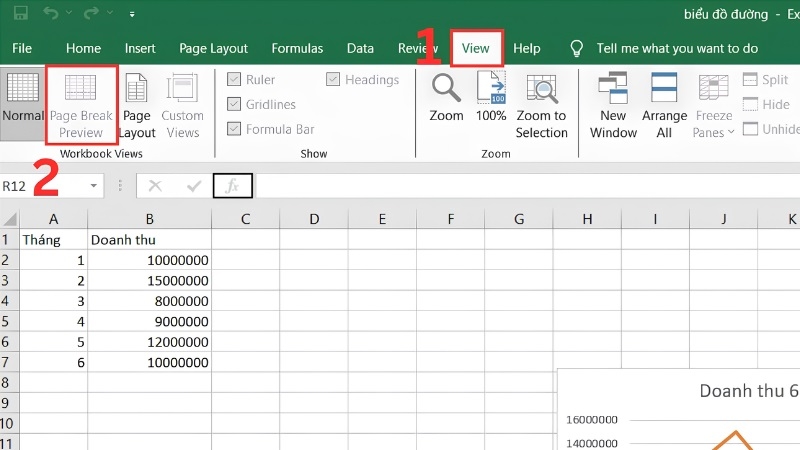Screen dimensions: 800x450
Task: Click Tell me what you want to do box
Action: tap(677, 48)
